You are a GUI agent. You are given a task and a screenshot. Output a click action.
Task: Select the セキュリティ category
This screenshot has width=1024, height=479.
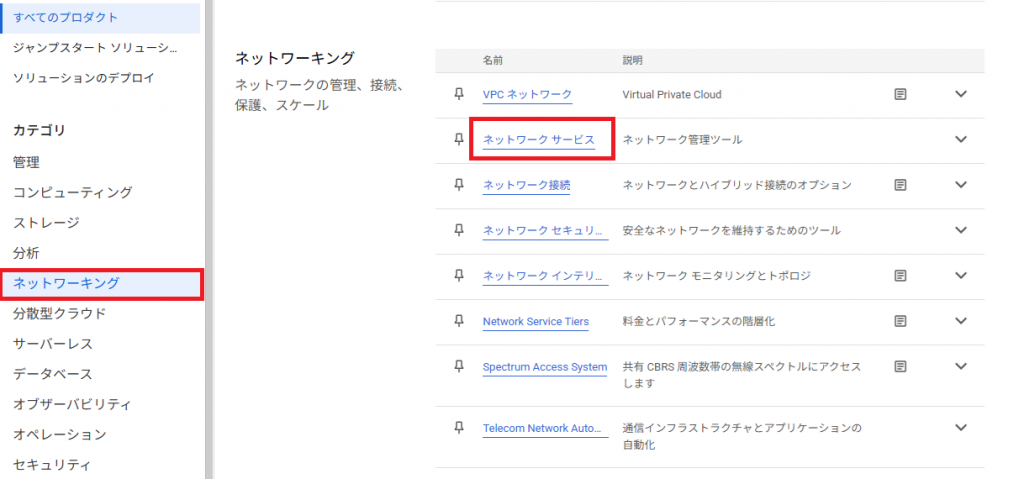coord(52,465)
